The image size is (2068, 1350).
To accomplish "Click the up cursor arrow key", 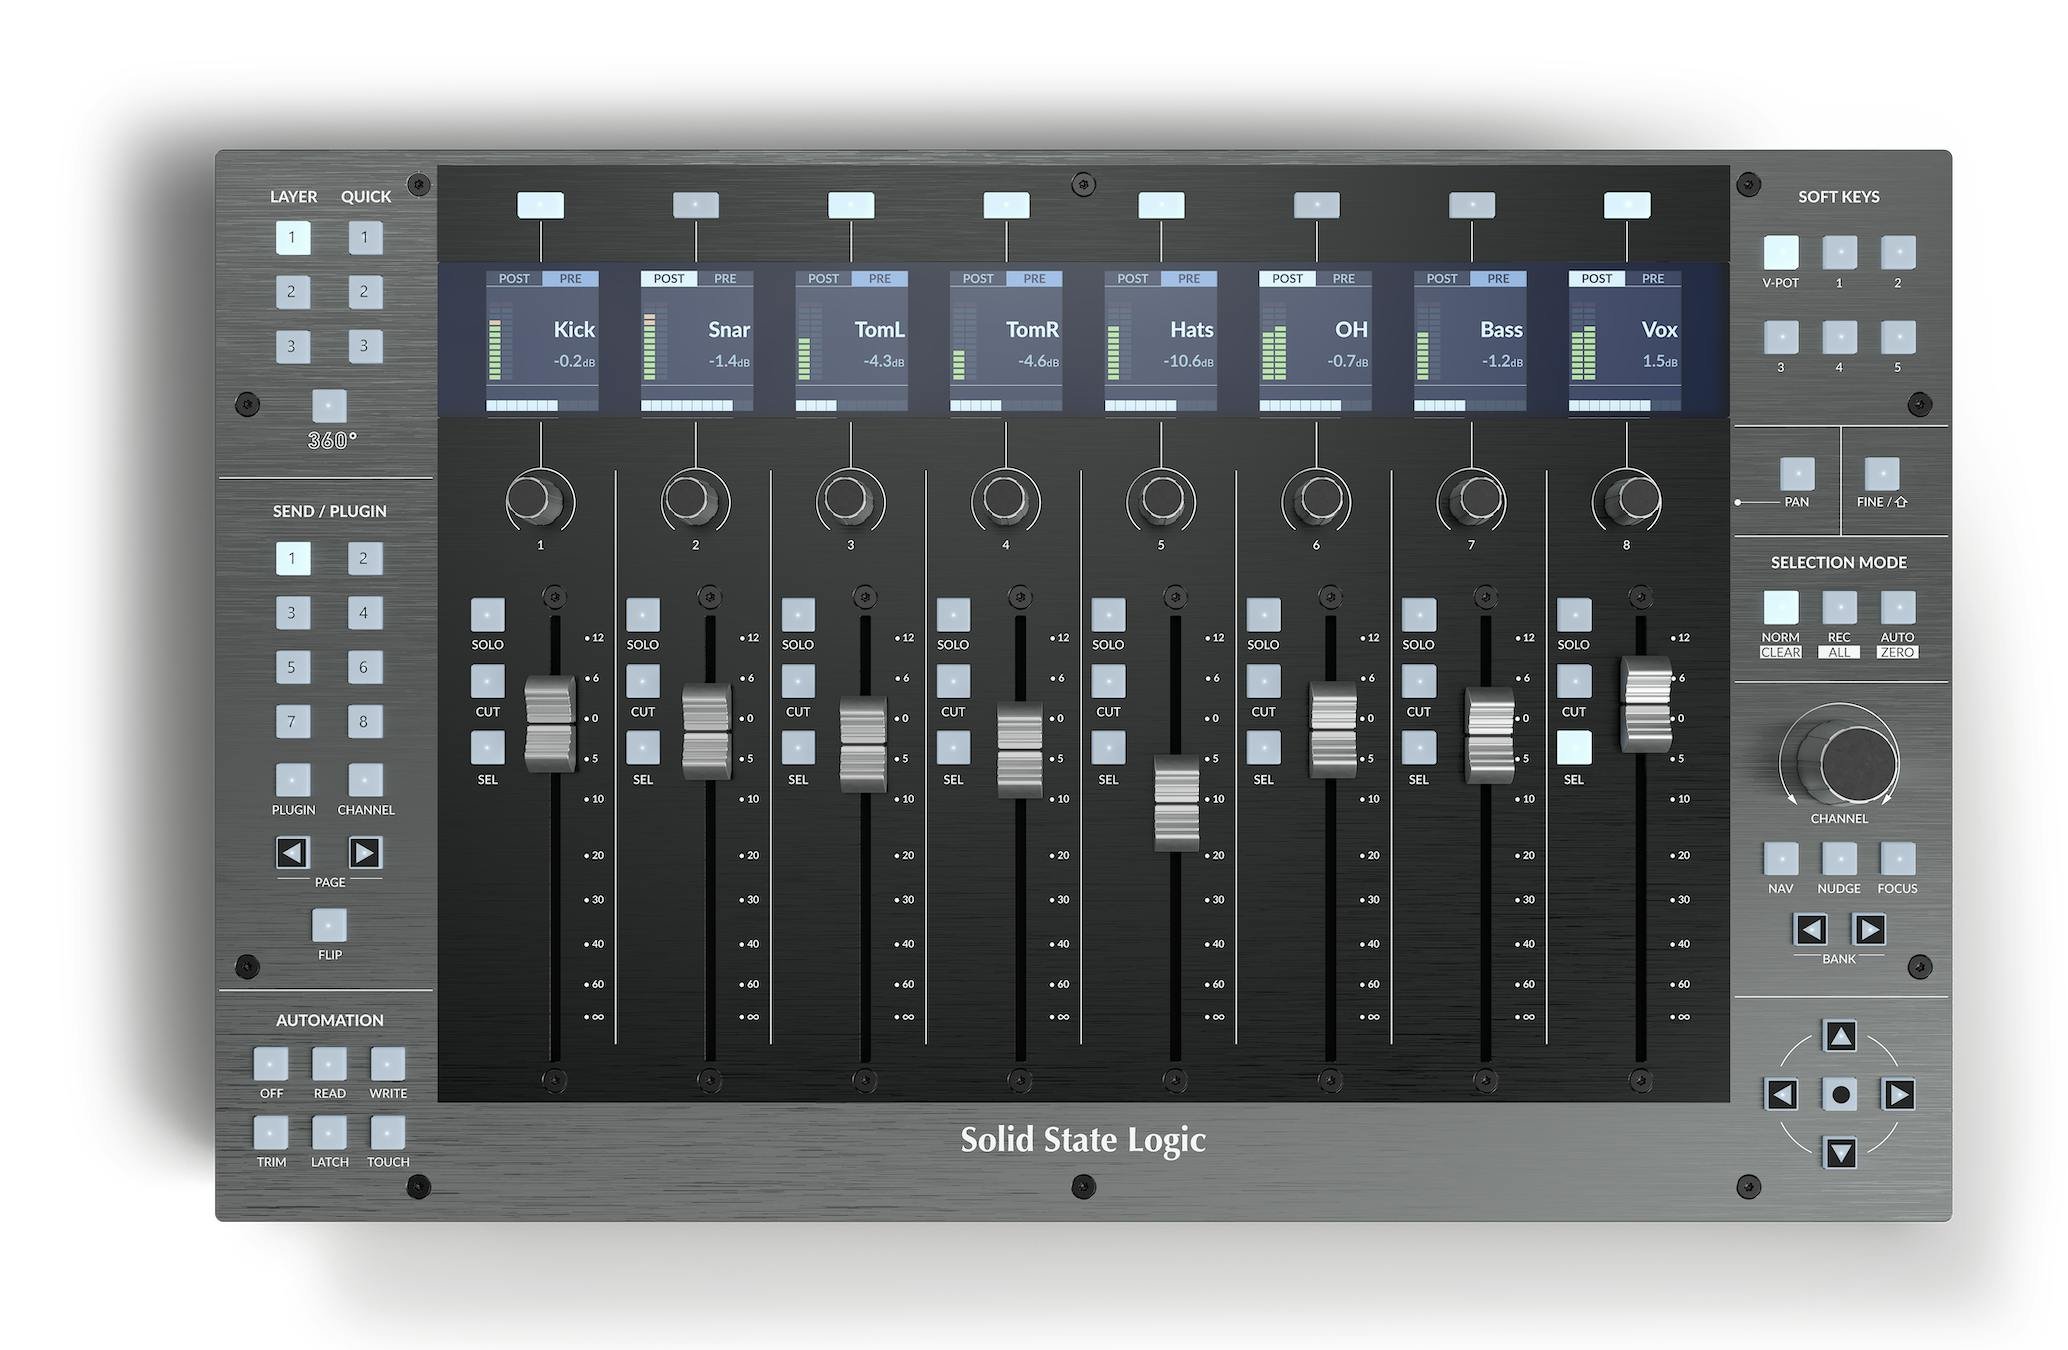I will (x=1840, y=1036).
